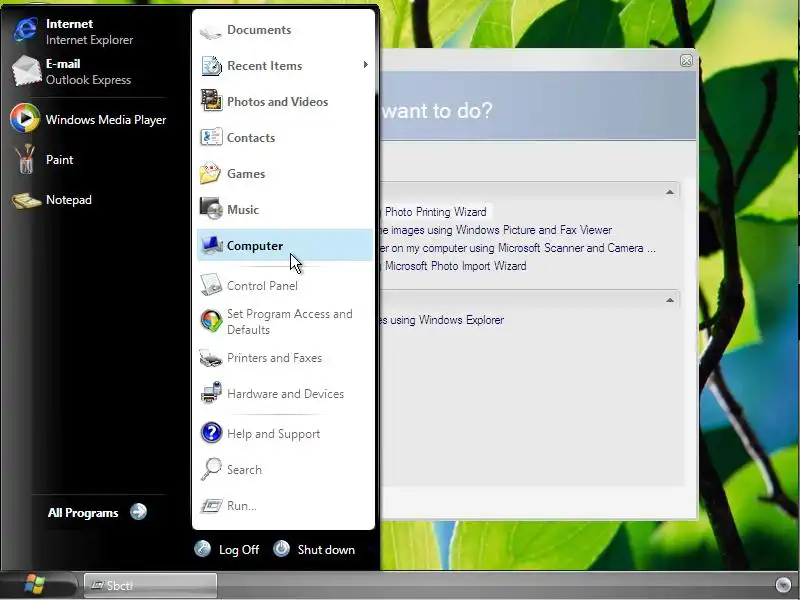Open Help and Support question-mark icon
This screenshot has width=800, height=600.
tap(211, 433)
